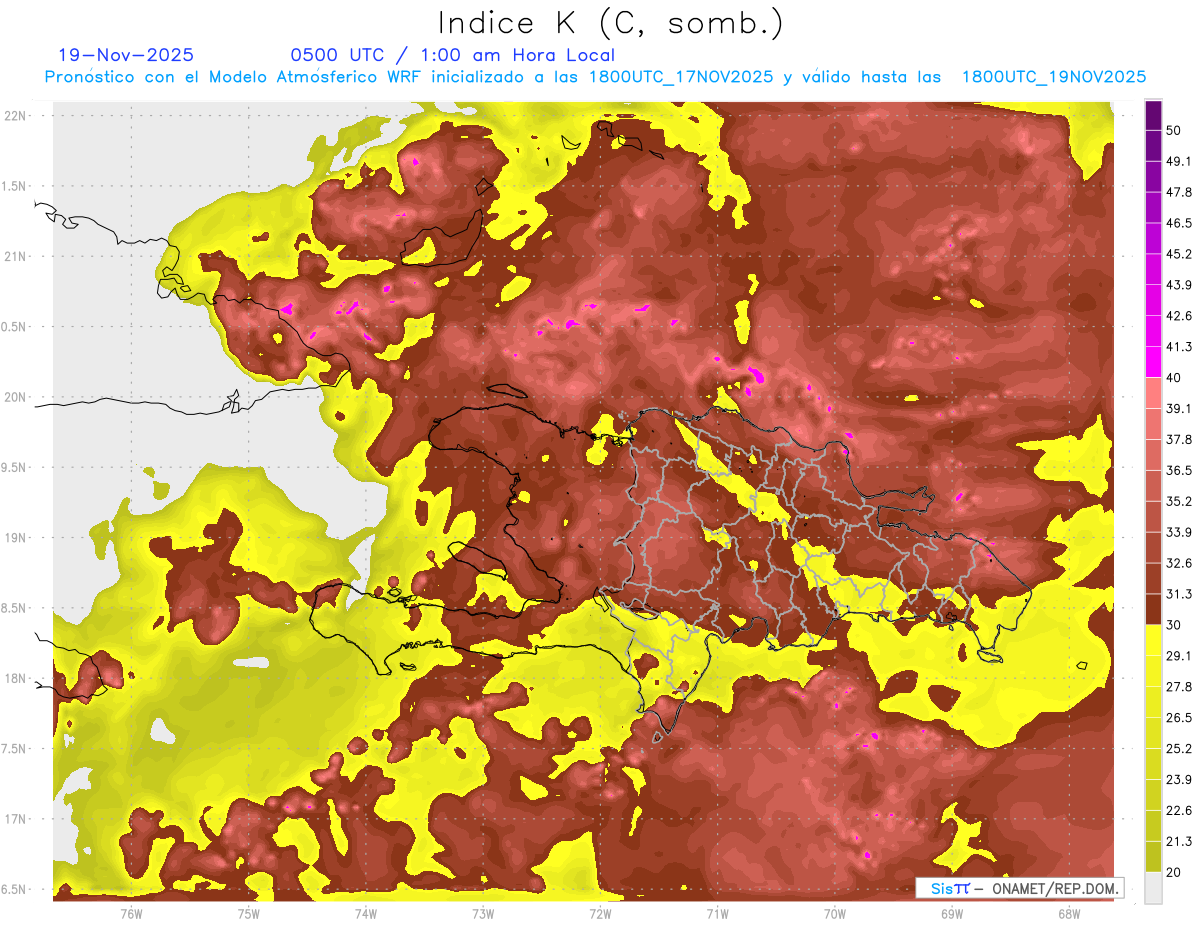Screen dimensions: 1200x927
Task: Click the colorbar value "41.3"
Action: 1178,347
